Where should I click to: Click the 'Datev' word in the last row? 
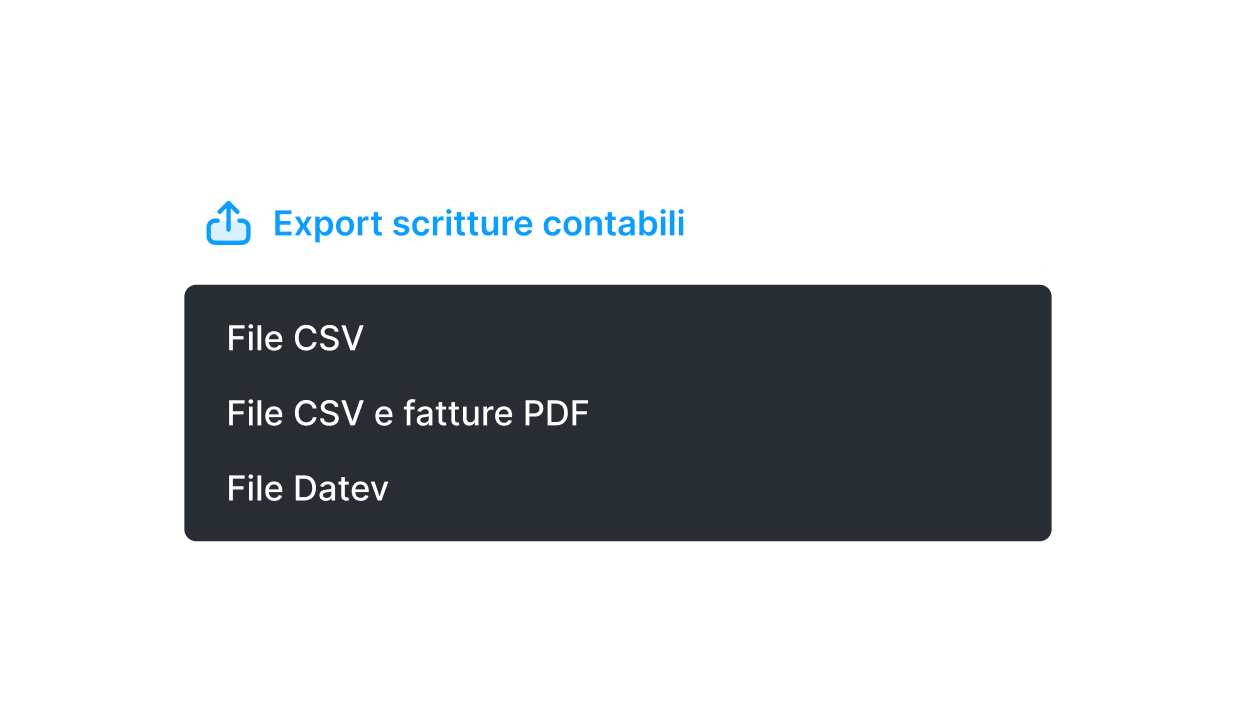340,489
